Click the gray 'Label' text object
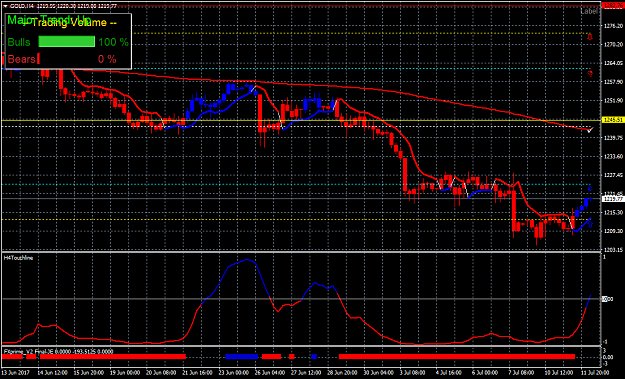 click(589, 12)
